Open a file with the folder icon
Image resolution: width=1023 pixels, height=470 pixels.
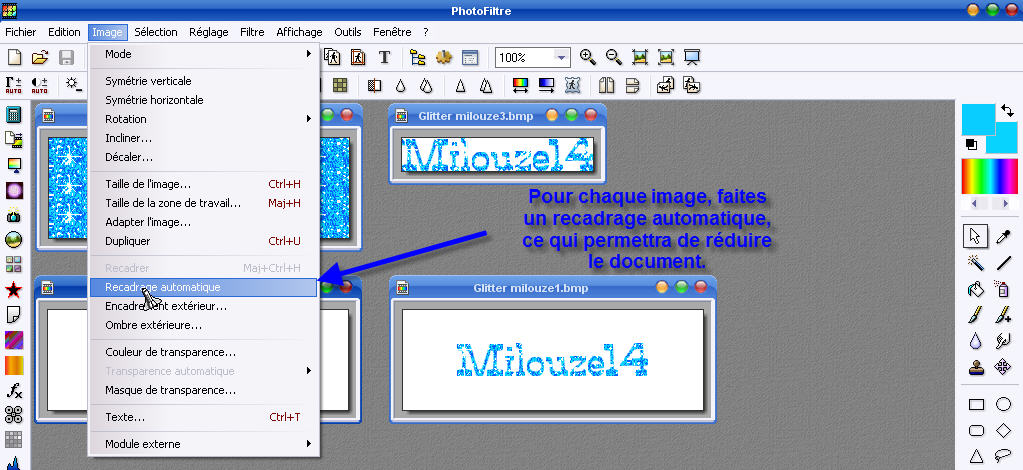tap(40, 58)
